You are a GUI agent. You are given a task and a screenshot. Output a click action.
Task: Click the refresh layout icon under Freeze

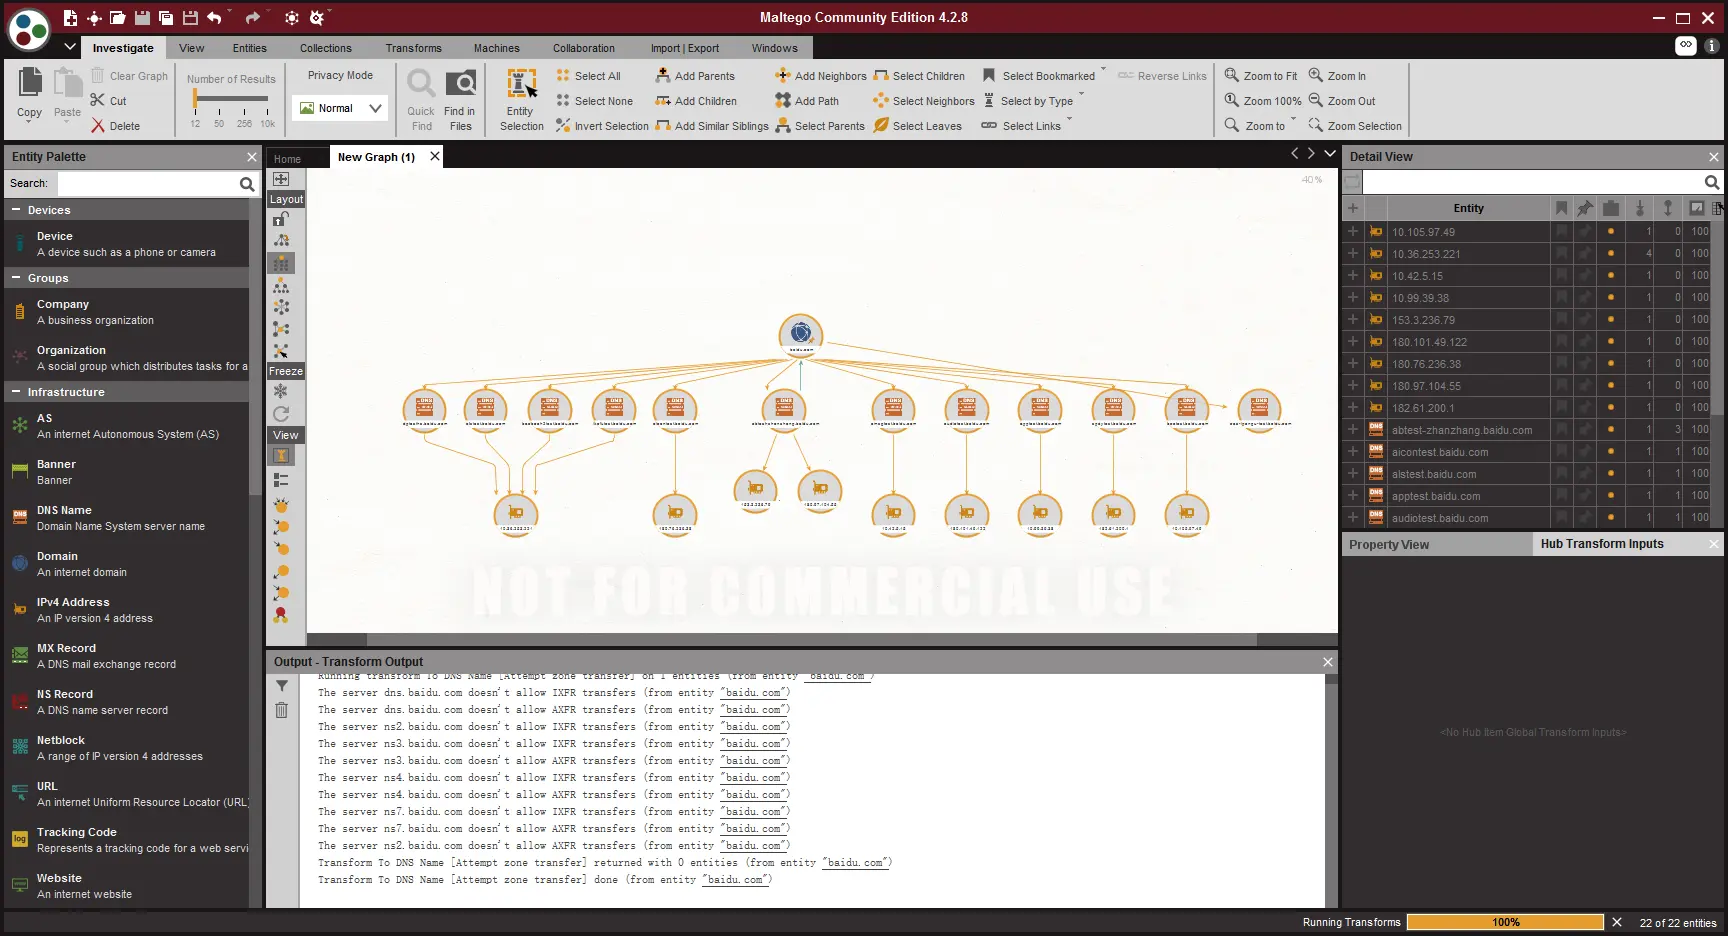(281, 414)
